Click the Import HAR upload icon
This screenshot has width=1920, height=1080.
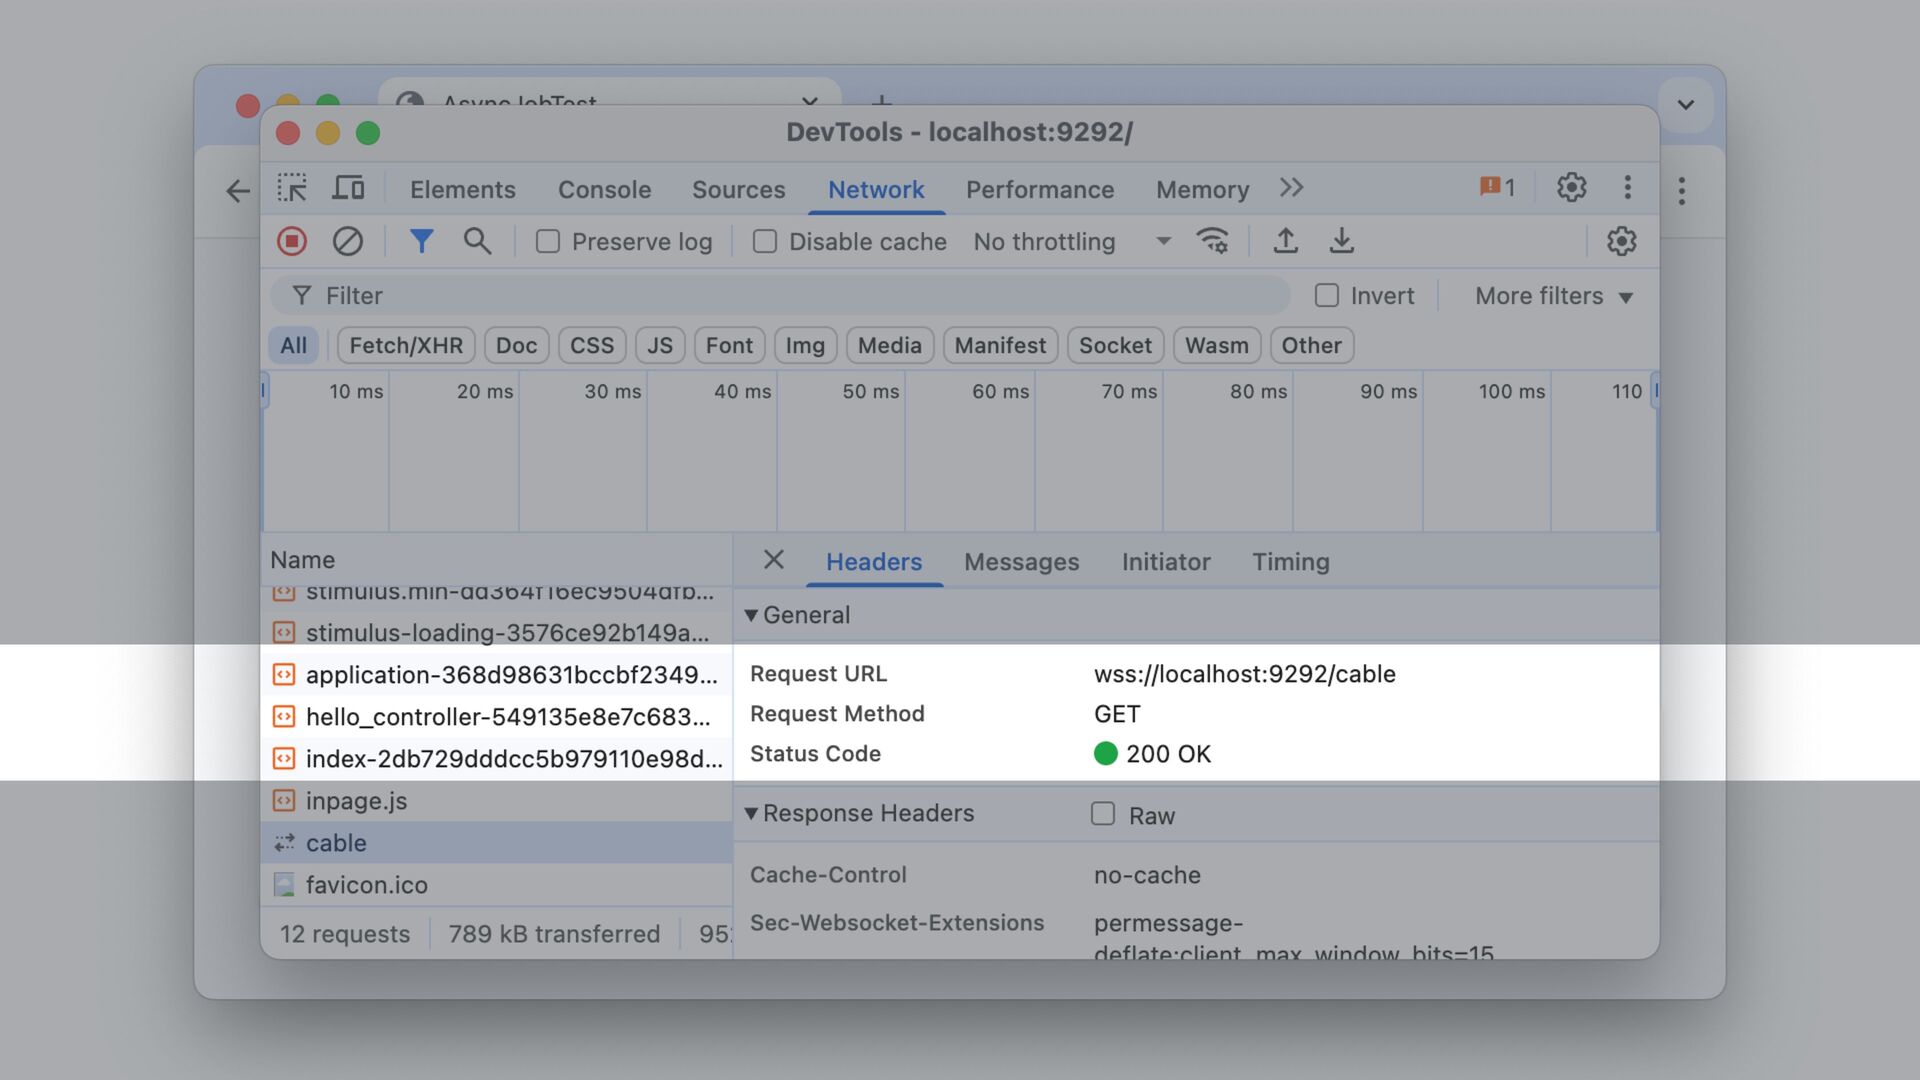[x=1285, y=241]
